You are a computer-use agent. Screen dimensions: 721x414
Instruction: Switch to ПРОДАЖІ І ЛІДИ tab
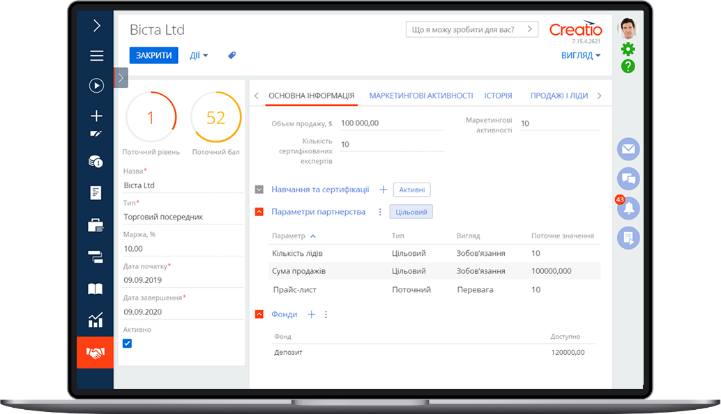click(x=559, y=96)
